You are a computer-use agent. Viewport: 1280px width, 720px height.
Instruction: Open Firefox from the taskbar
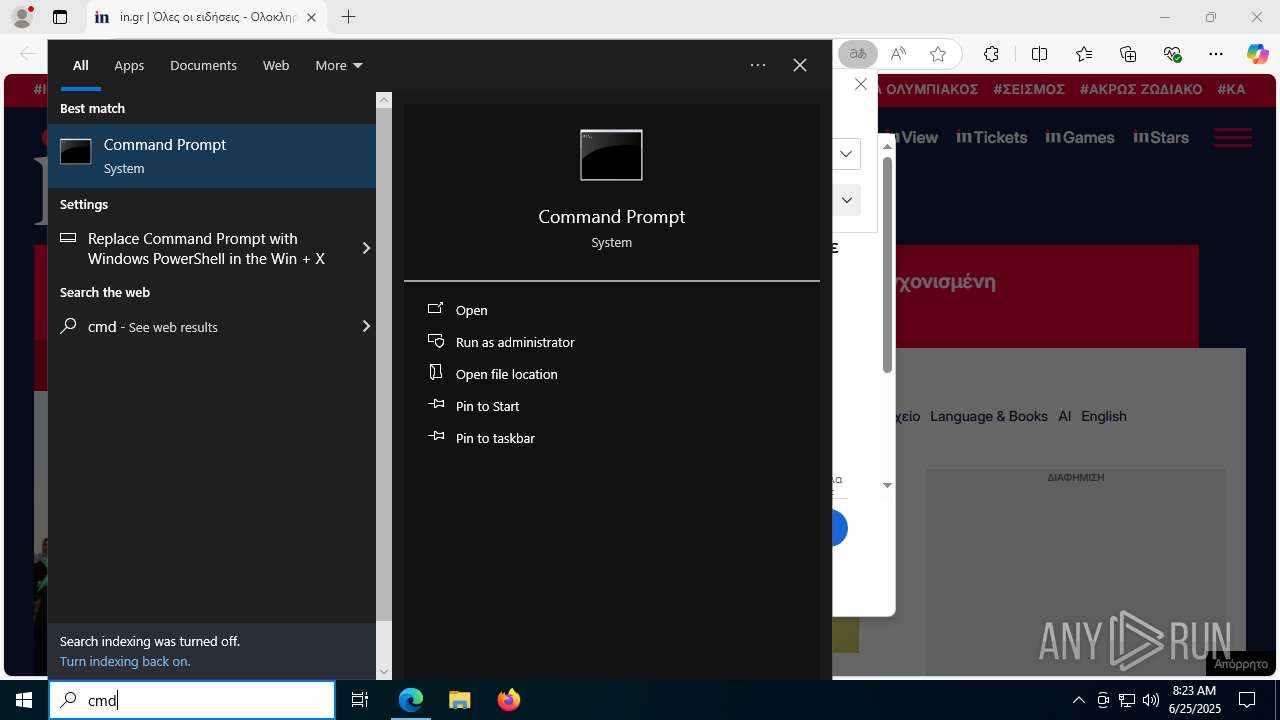(x=508, y=700)
